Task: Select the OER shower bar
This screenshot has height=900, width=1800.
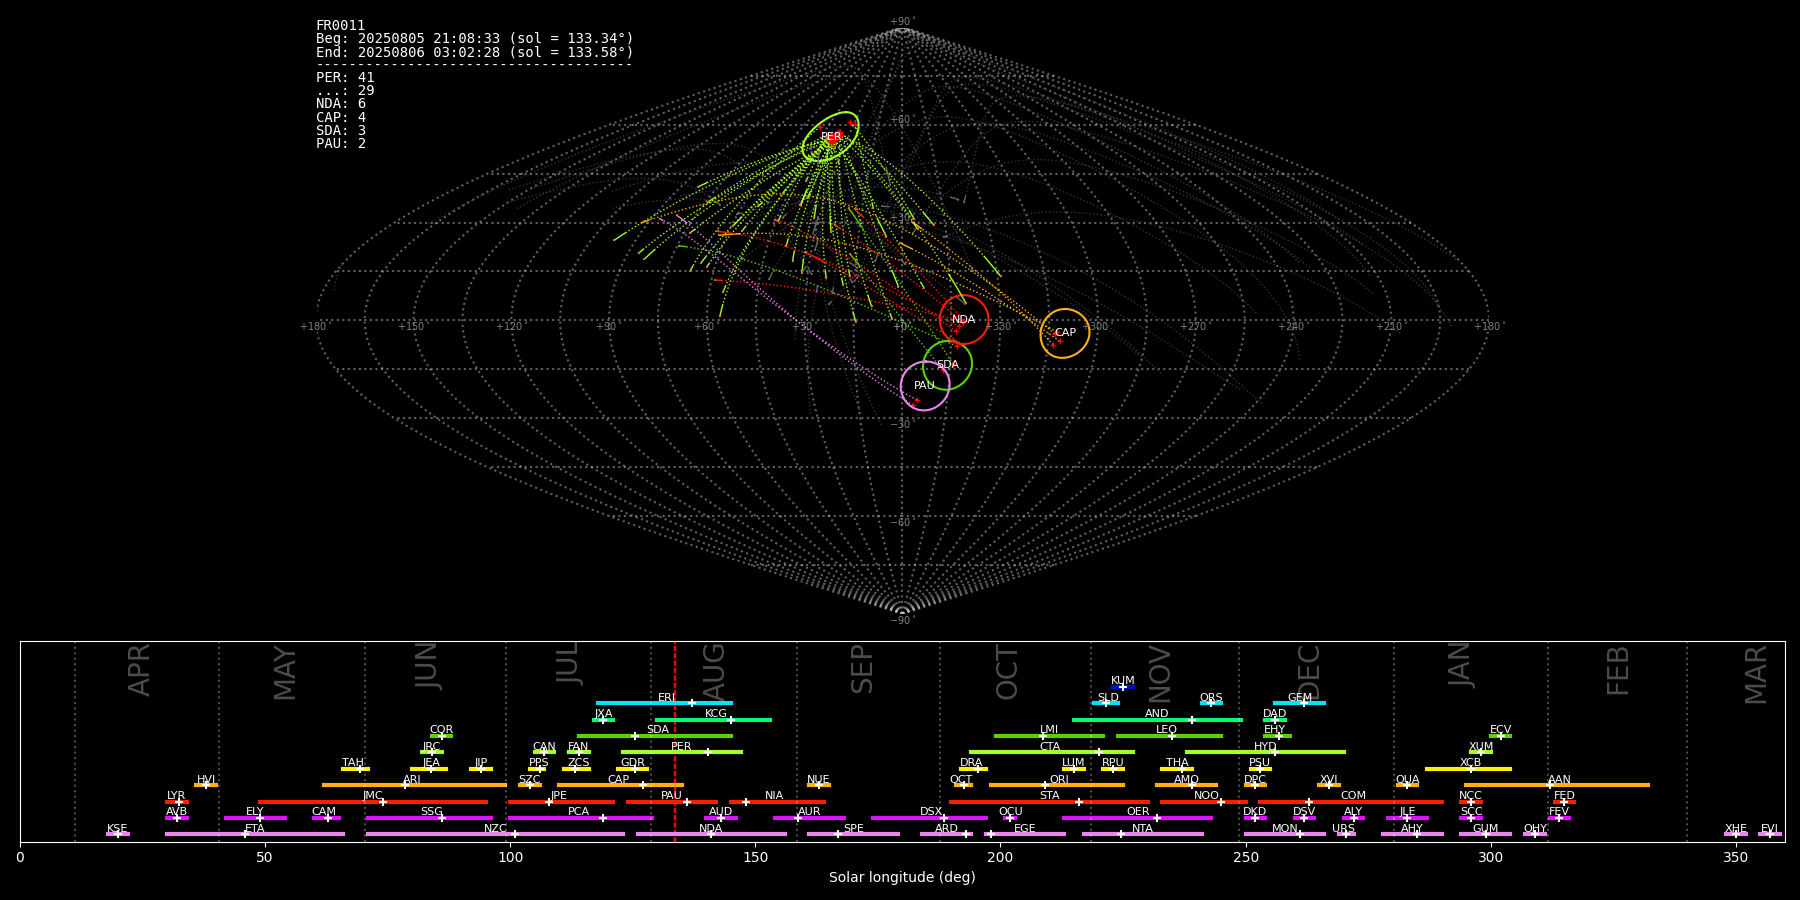Action: pos(1137,818)
